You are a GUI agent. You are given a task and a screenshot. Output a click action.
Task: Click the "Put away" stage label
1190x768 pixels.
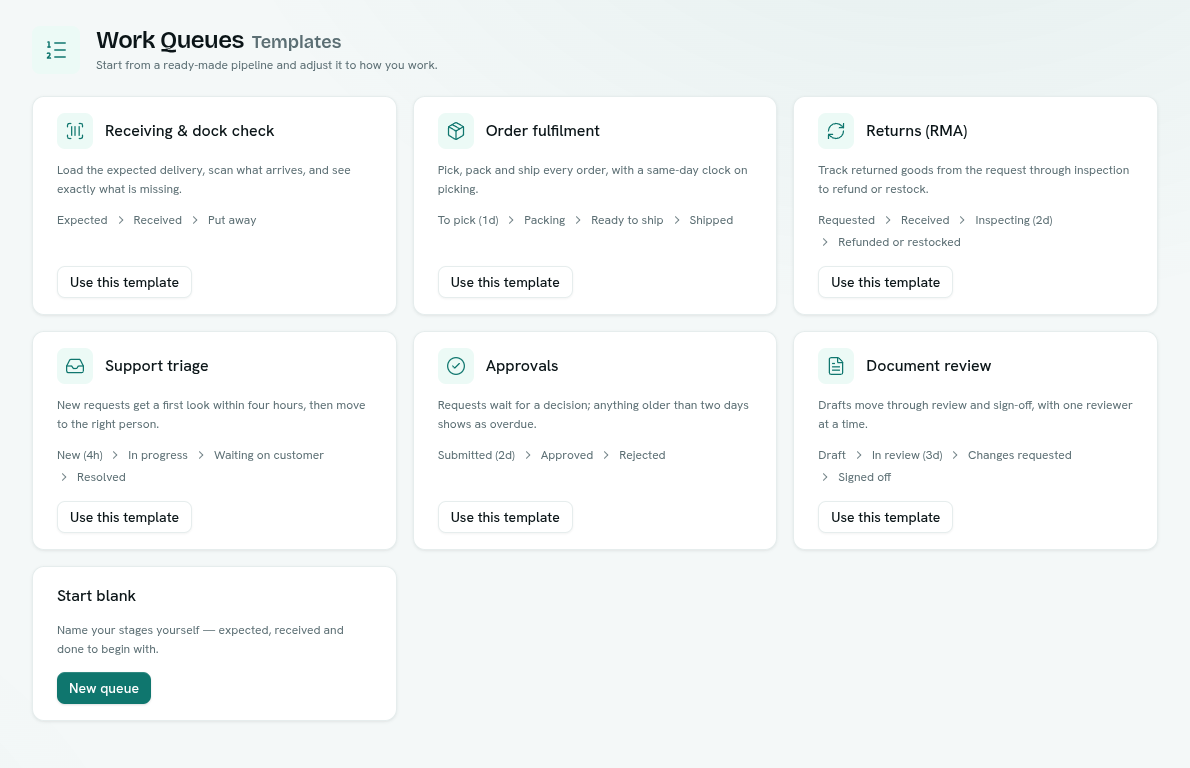click(232, 220)
